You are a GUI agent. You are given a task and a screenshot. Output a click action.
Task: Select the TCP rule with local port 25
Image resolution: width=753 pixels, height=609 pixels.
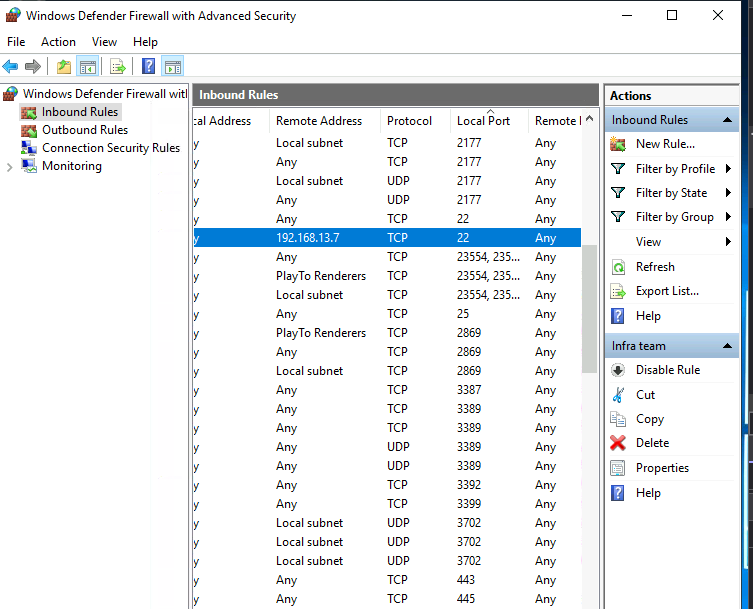click(387, 314)
